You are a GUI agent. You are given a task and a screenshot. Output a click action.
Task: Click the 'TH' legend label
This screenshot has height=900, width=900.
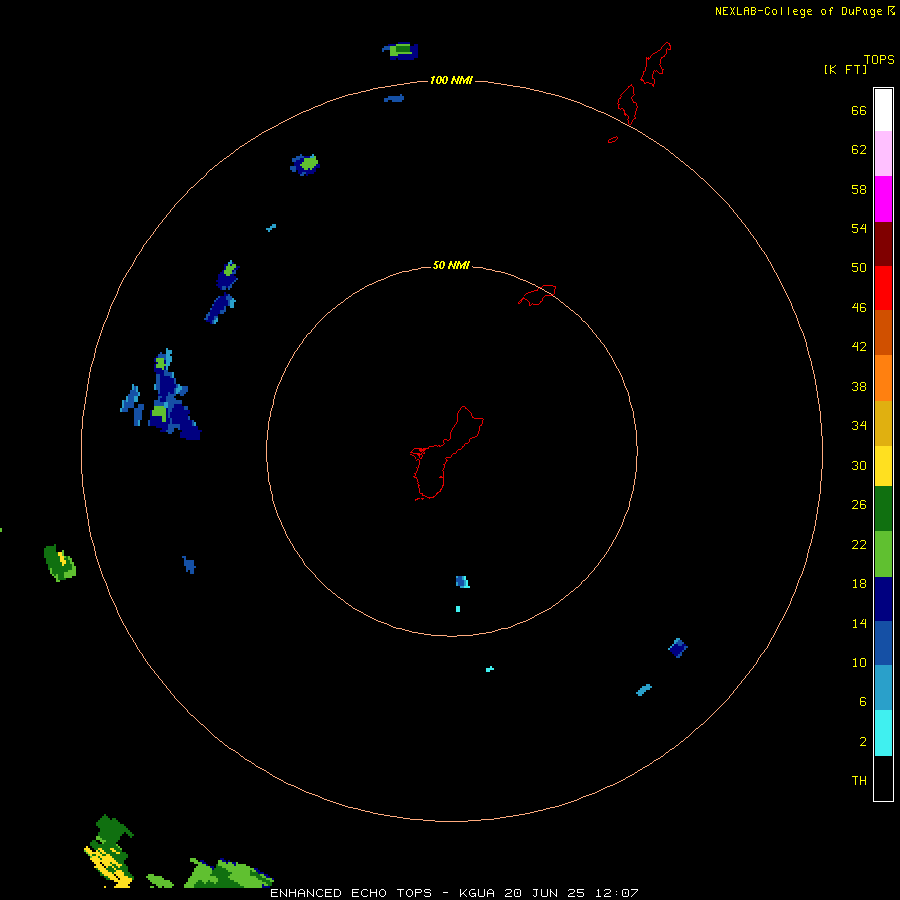click(x=859, y=781)
